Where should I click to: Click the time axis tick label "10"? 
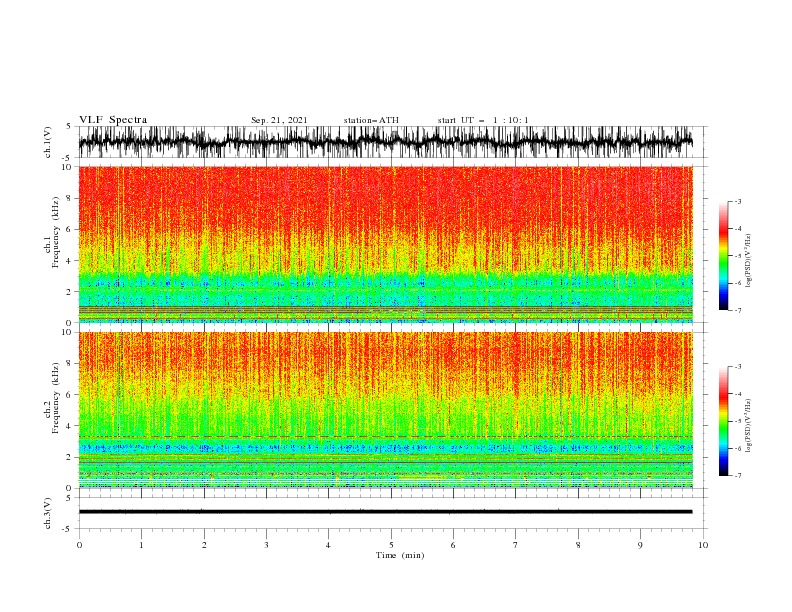coord(703,545)
